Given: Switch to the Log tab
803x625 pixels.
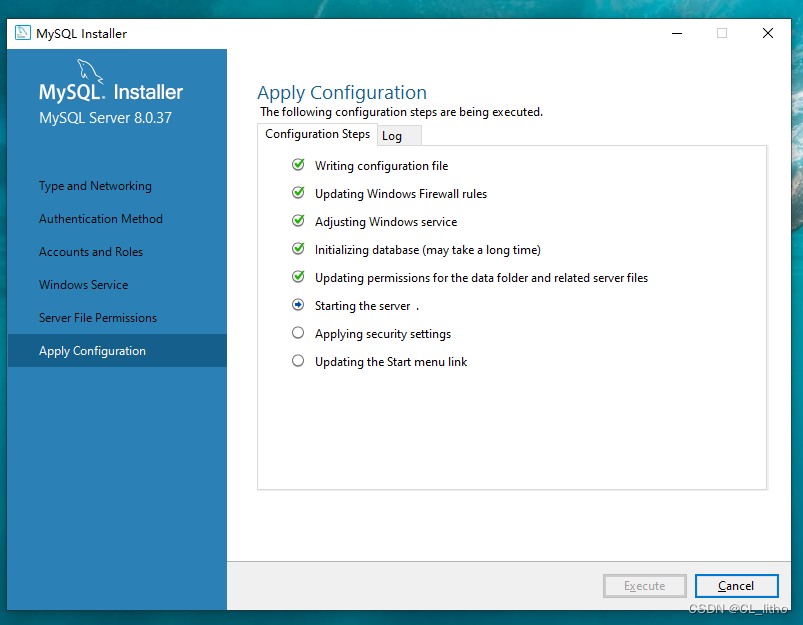Looking at the screenshot, I should pyautogui.click(x=399, y=136).
